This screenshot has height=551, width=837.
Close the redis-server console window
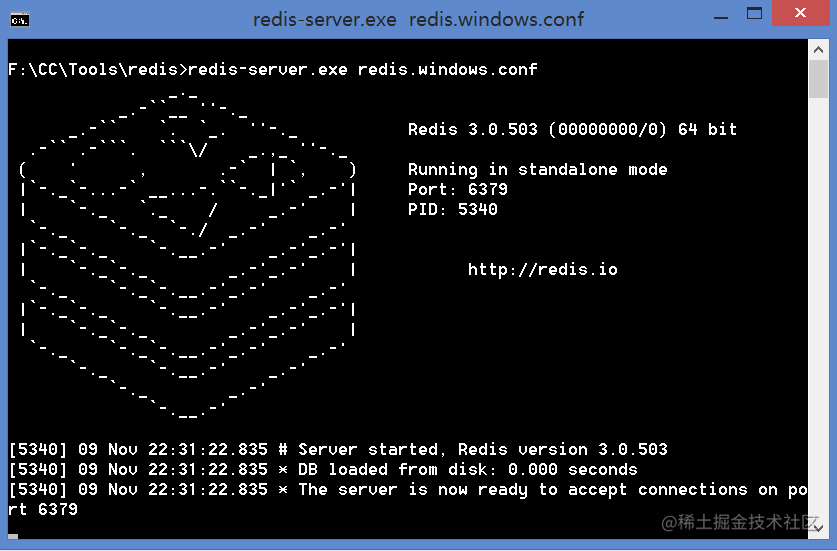click(800, 13)
